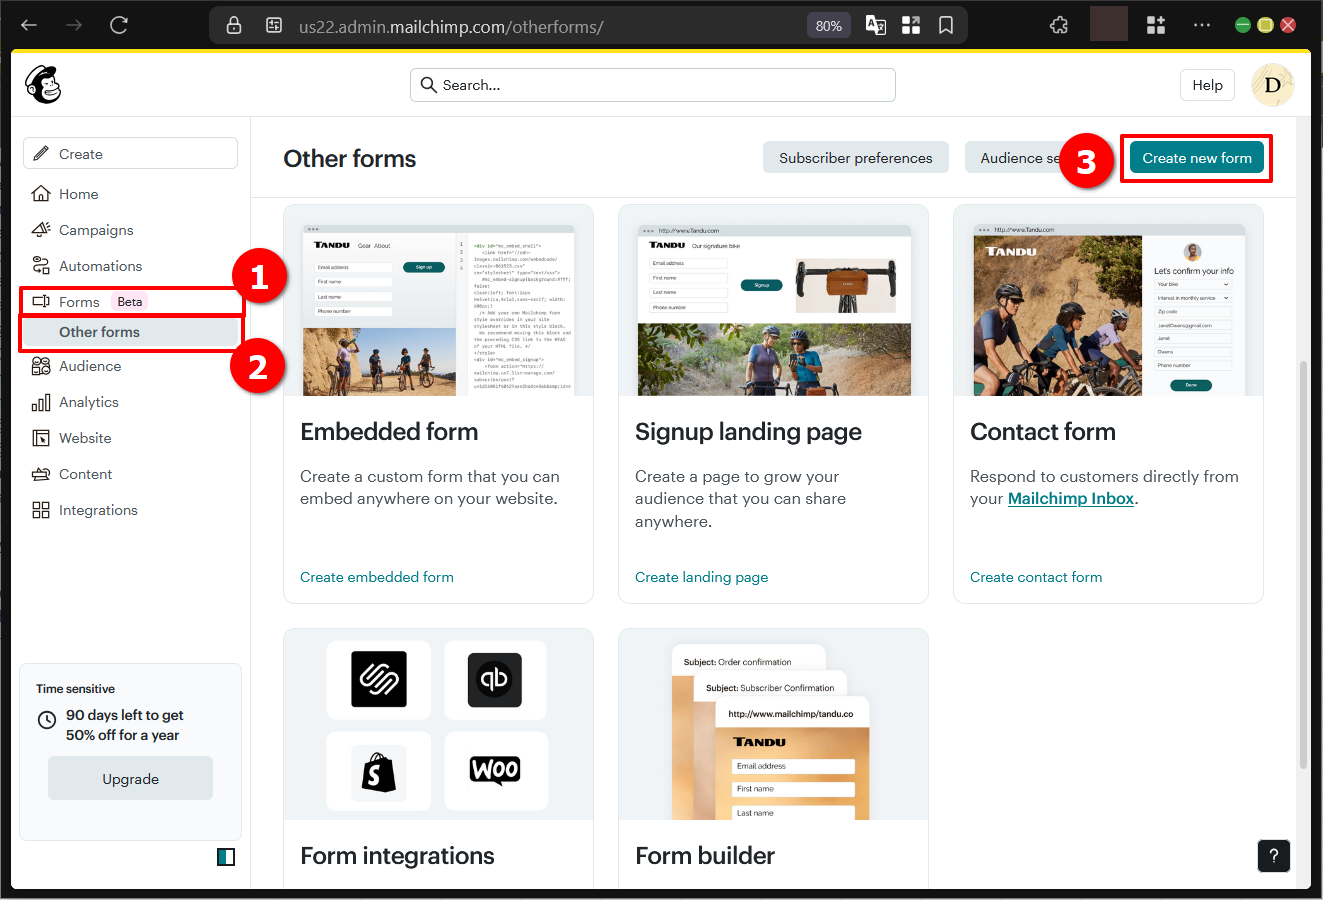Open the Integrations section
Viewport: 1323px width, 900px height.
96,510
